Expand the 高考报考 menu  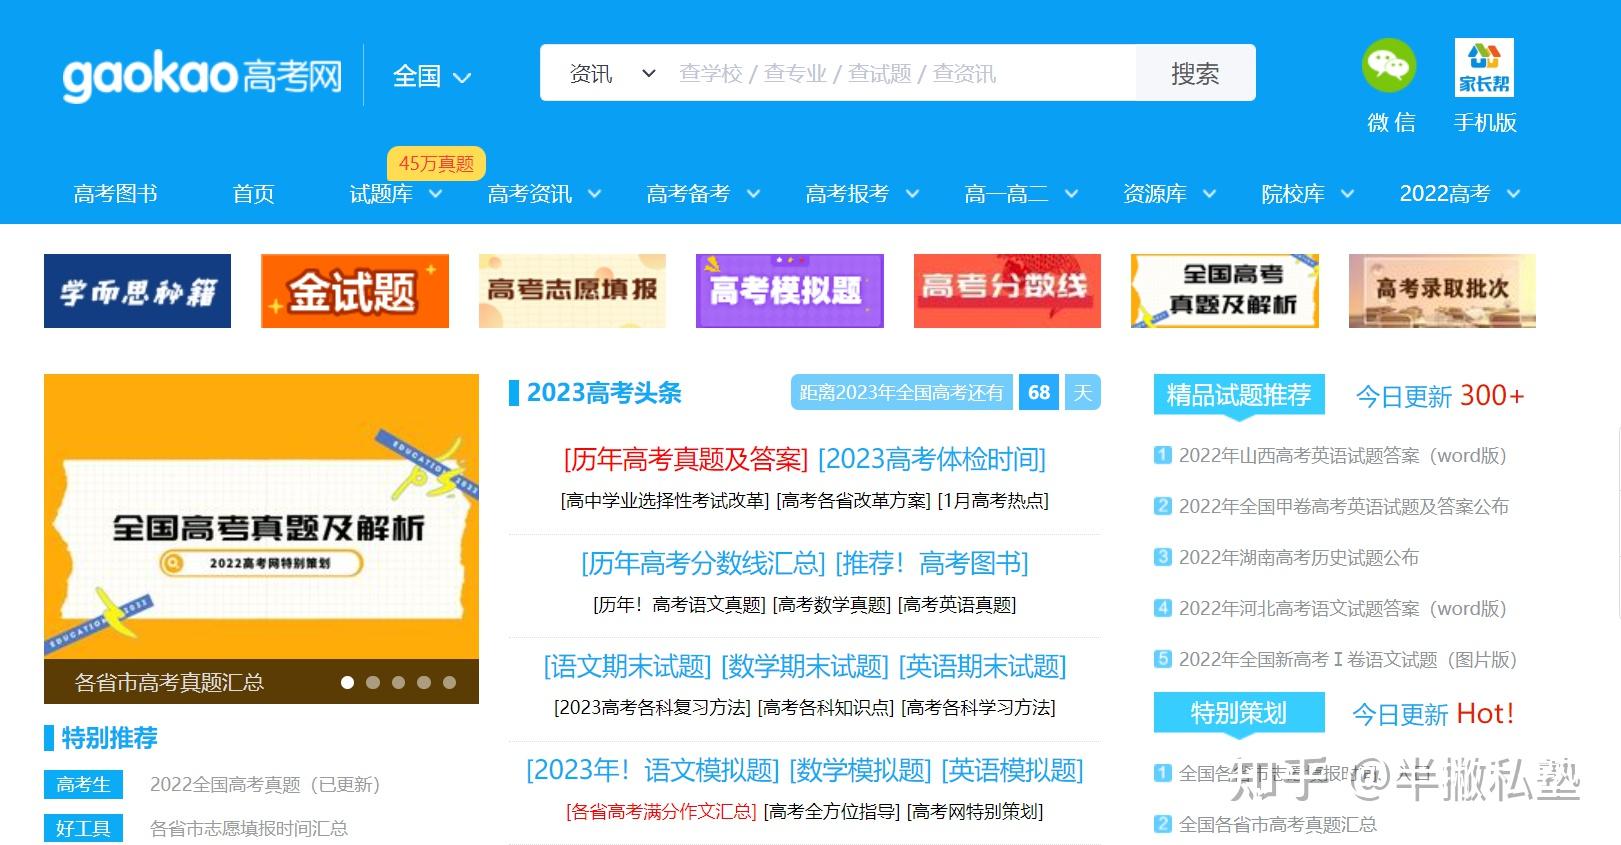(862, 194)
